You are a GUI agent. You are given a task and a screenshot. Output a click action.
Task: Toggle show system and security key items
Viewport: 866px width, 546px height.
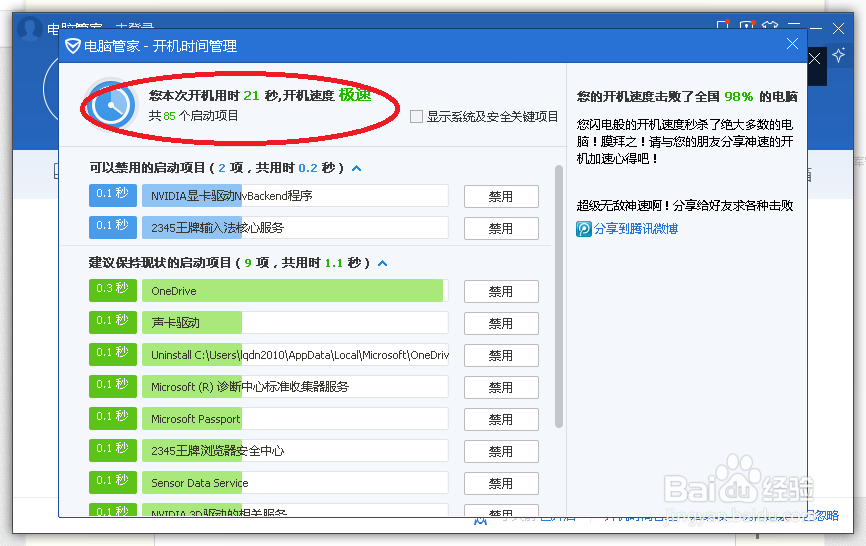point(416,116)
